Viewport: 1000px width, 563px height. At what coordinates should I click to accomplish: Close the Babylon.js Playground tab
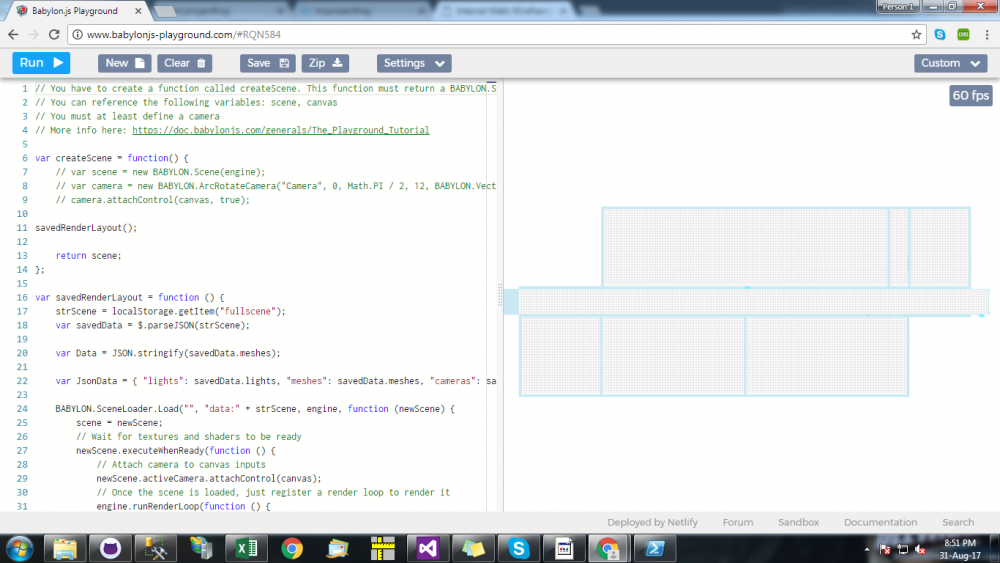coord(138,11)
